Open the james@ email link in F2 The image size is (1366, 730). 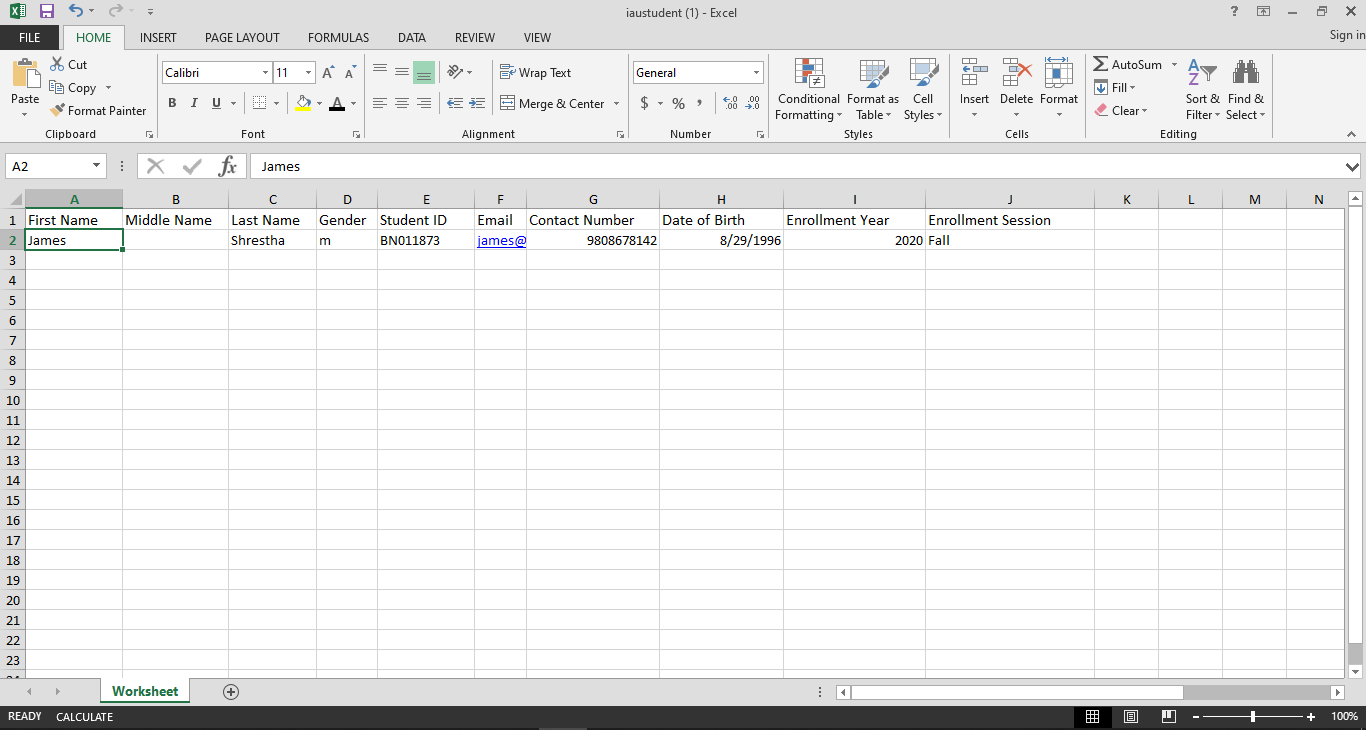501,240
